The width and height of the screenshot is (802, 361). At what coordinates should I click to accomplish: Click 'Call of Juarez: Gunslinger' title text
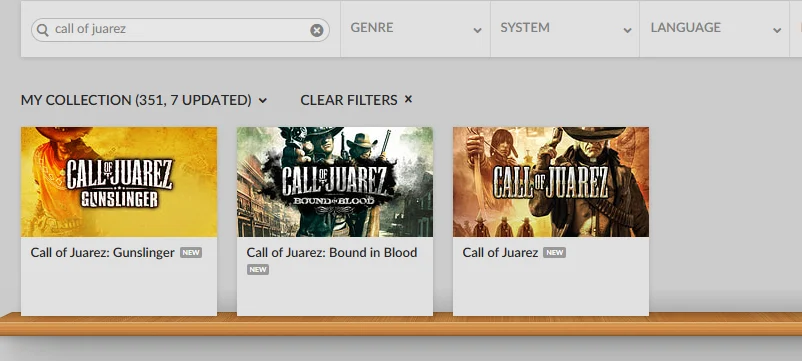102,253
